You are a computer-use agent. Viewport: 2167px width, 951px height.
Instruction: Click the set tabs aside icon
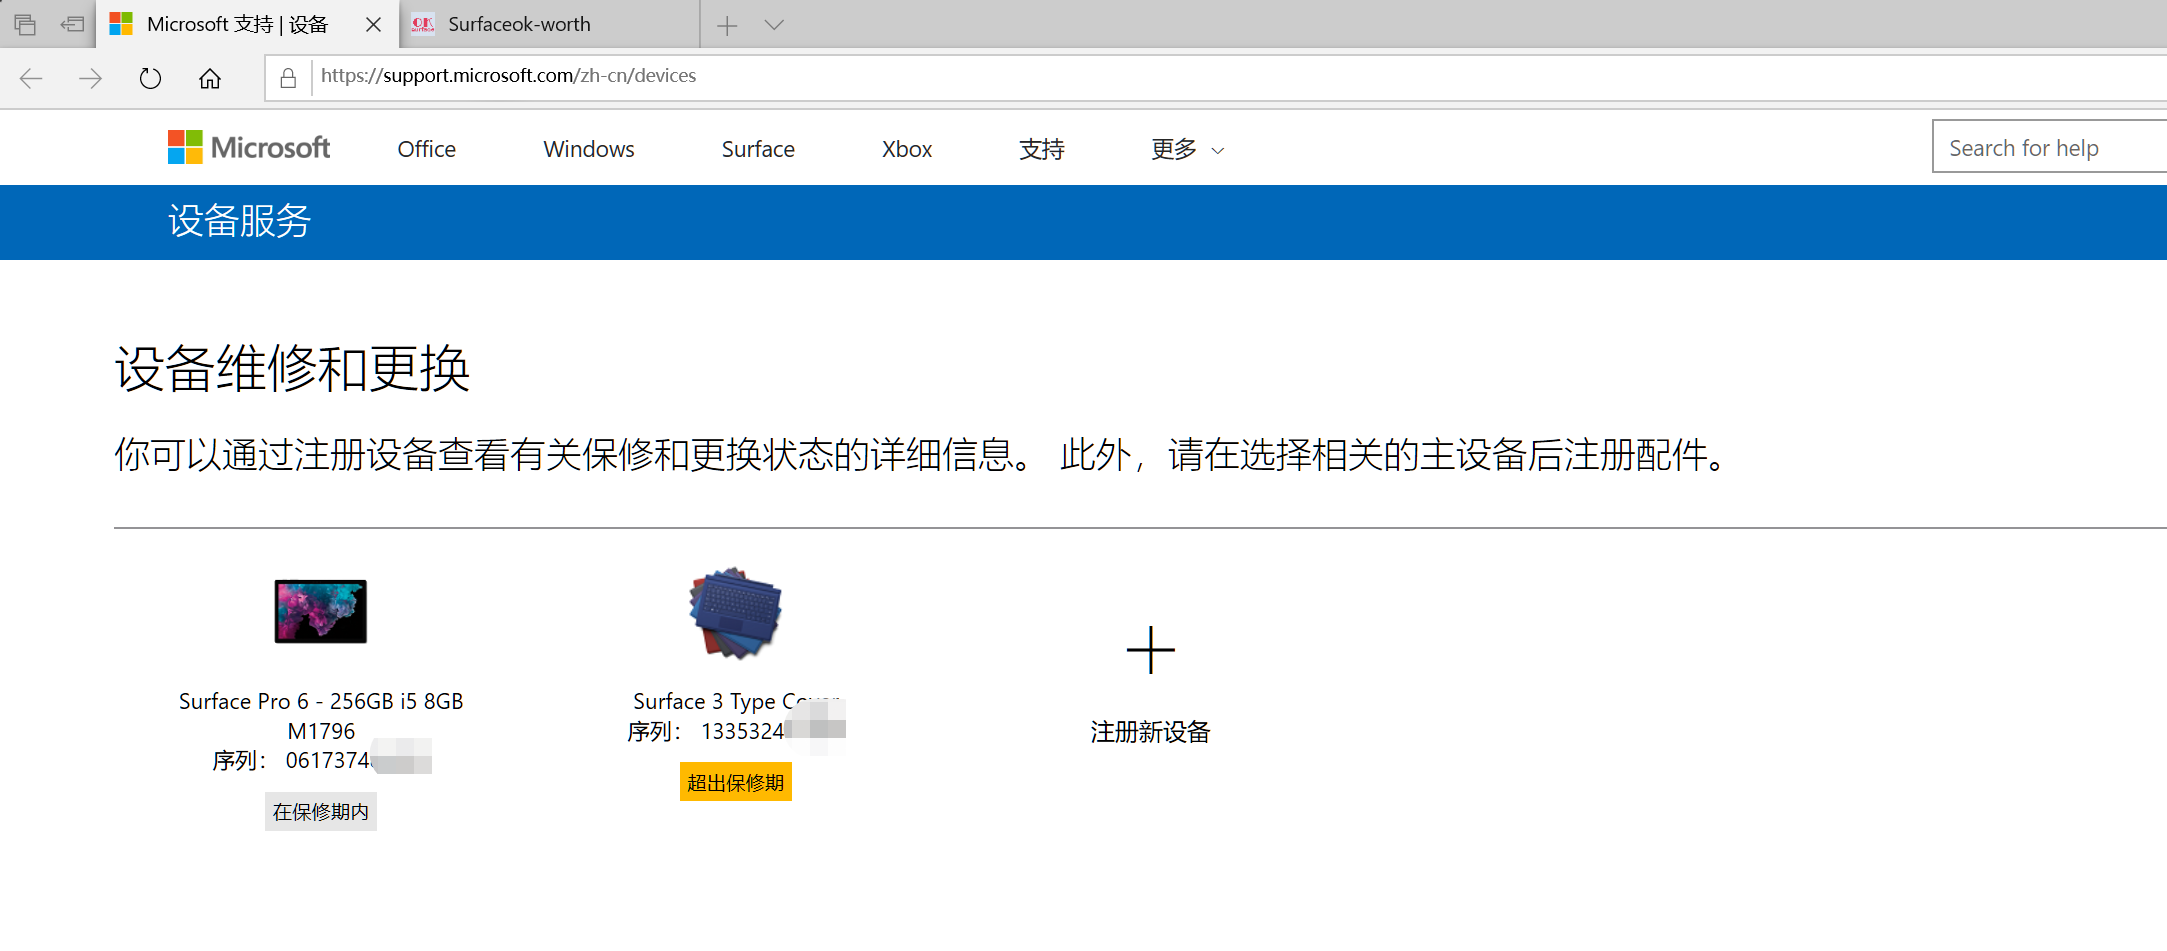click(x=24, y=23)
